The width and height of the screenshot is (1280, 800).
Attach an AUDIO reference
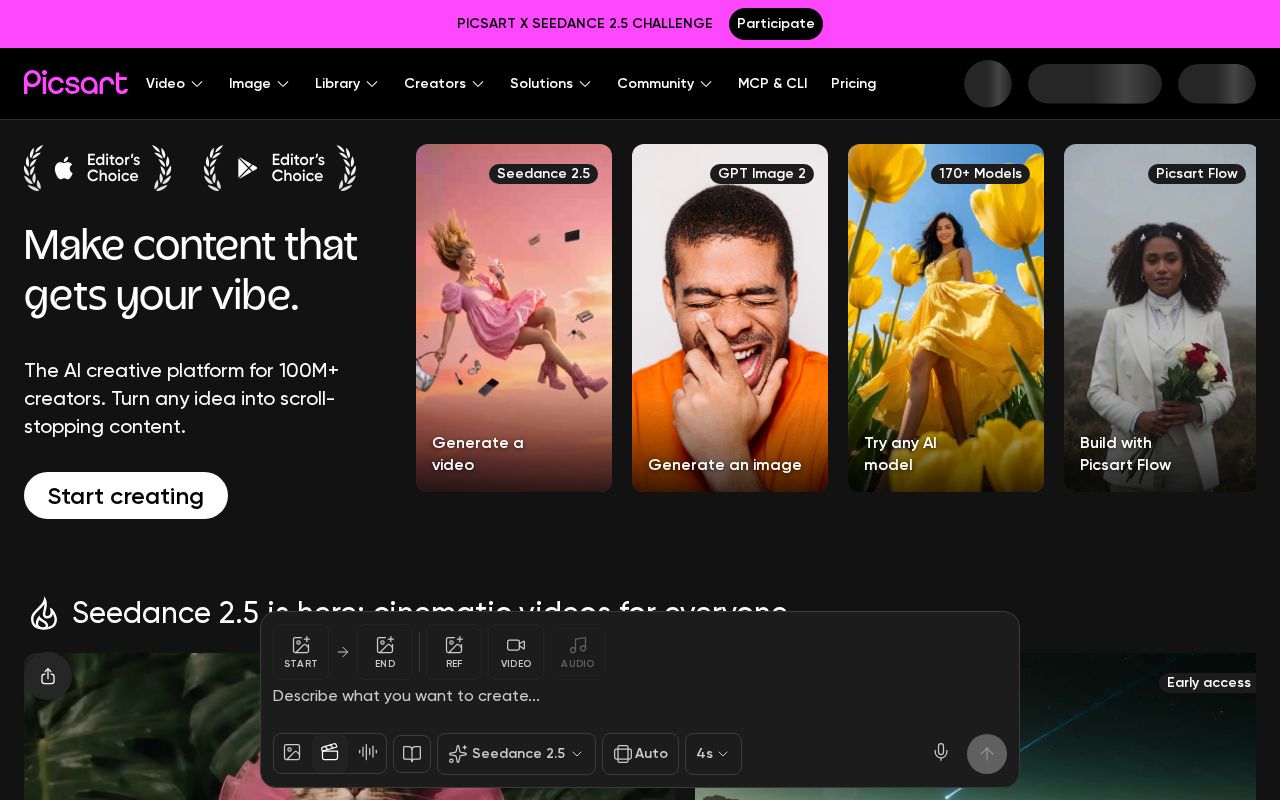click(x=578, y=652)
